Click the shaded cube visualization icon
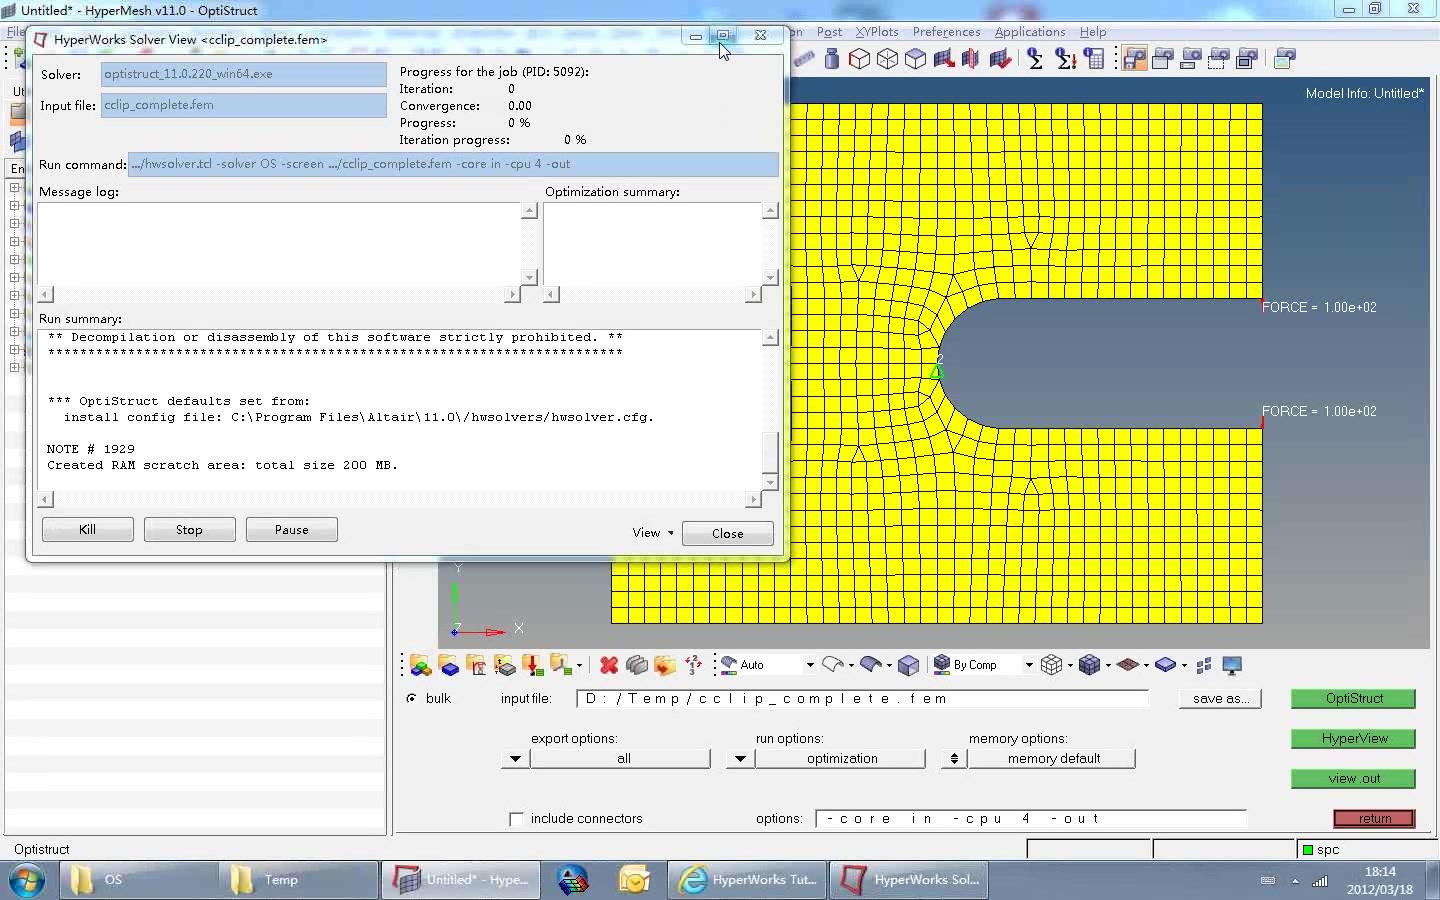 [908, 665]
